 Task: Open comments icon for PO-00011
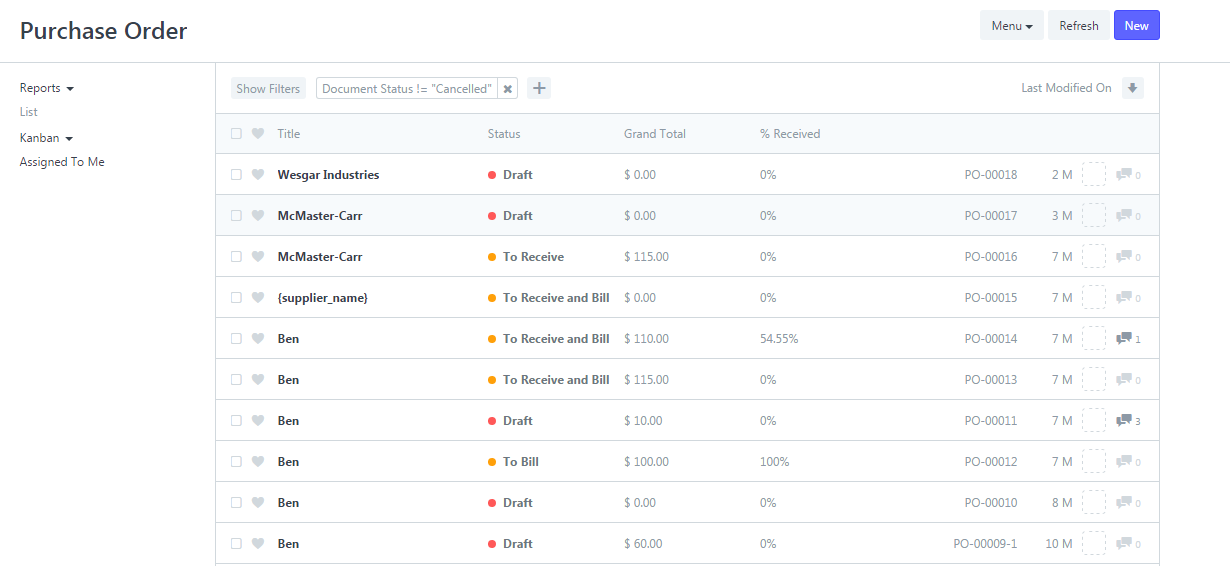[1124, 421]
